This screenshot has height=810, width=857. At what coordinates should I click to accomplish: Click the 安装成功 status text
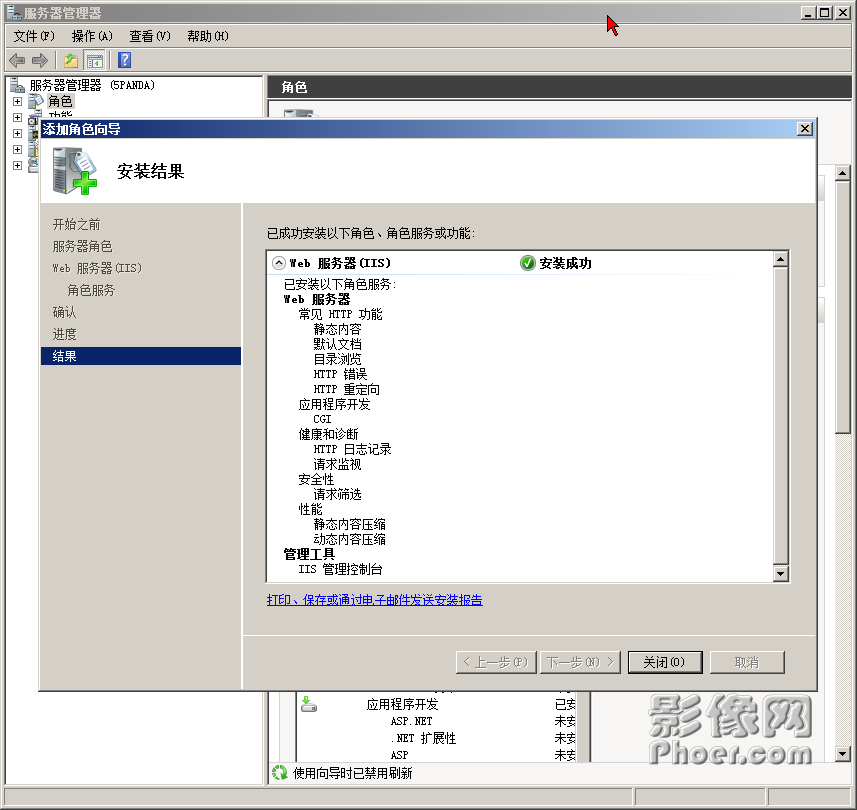click(565, 263)
